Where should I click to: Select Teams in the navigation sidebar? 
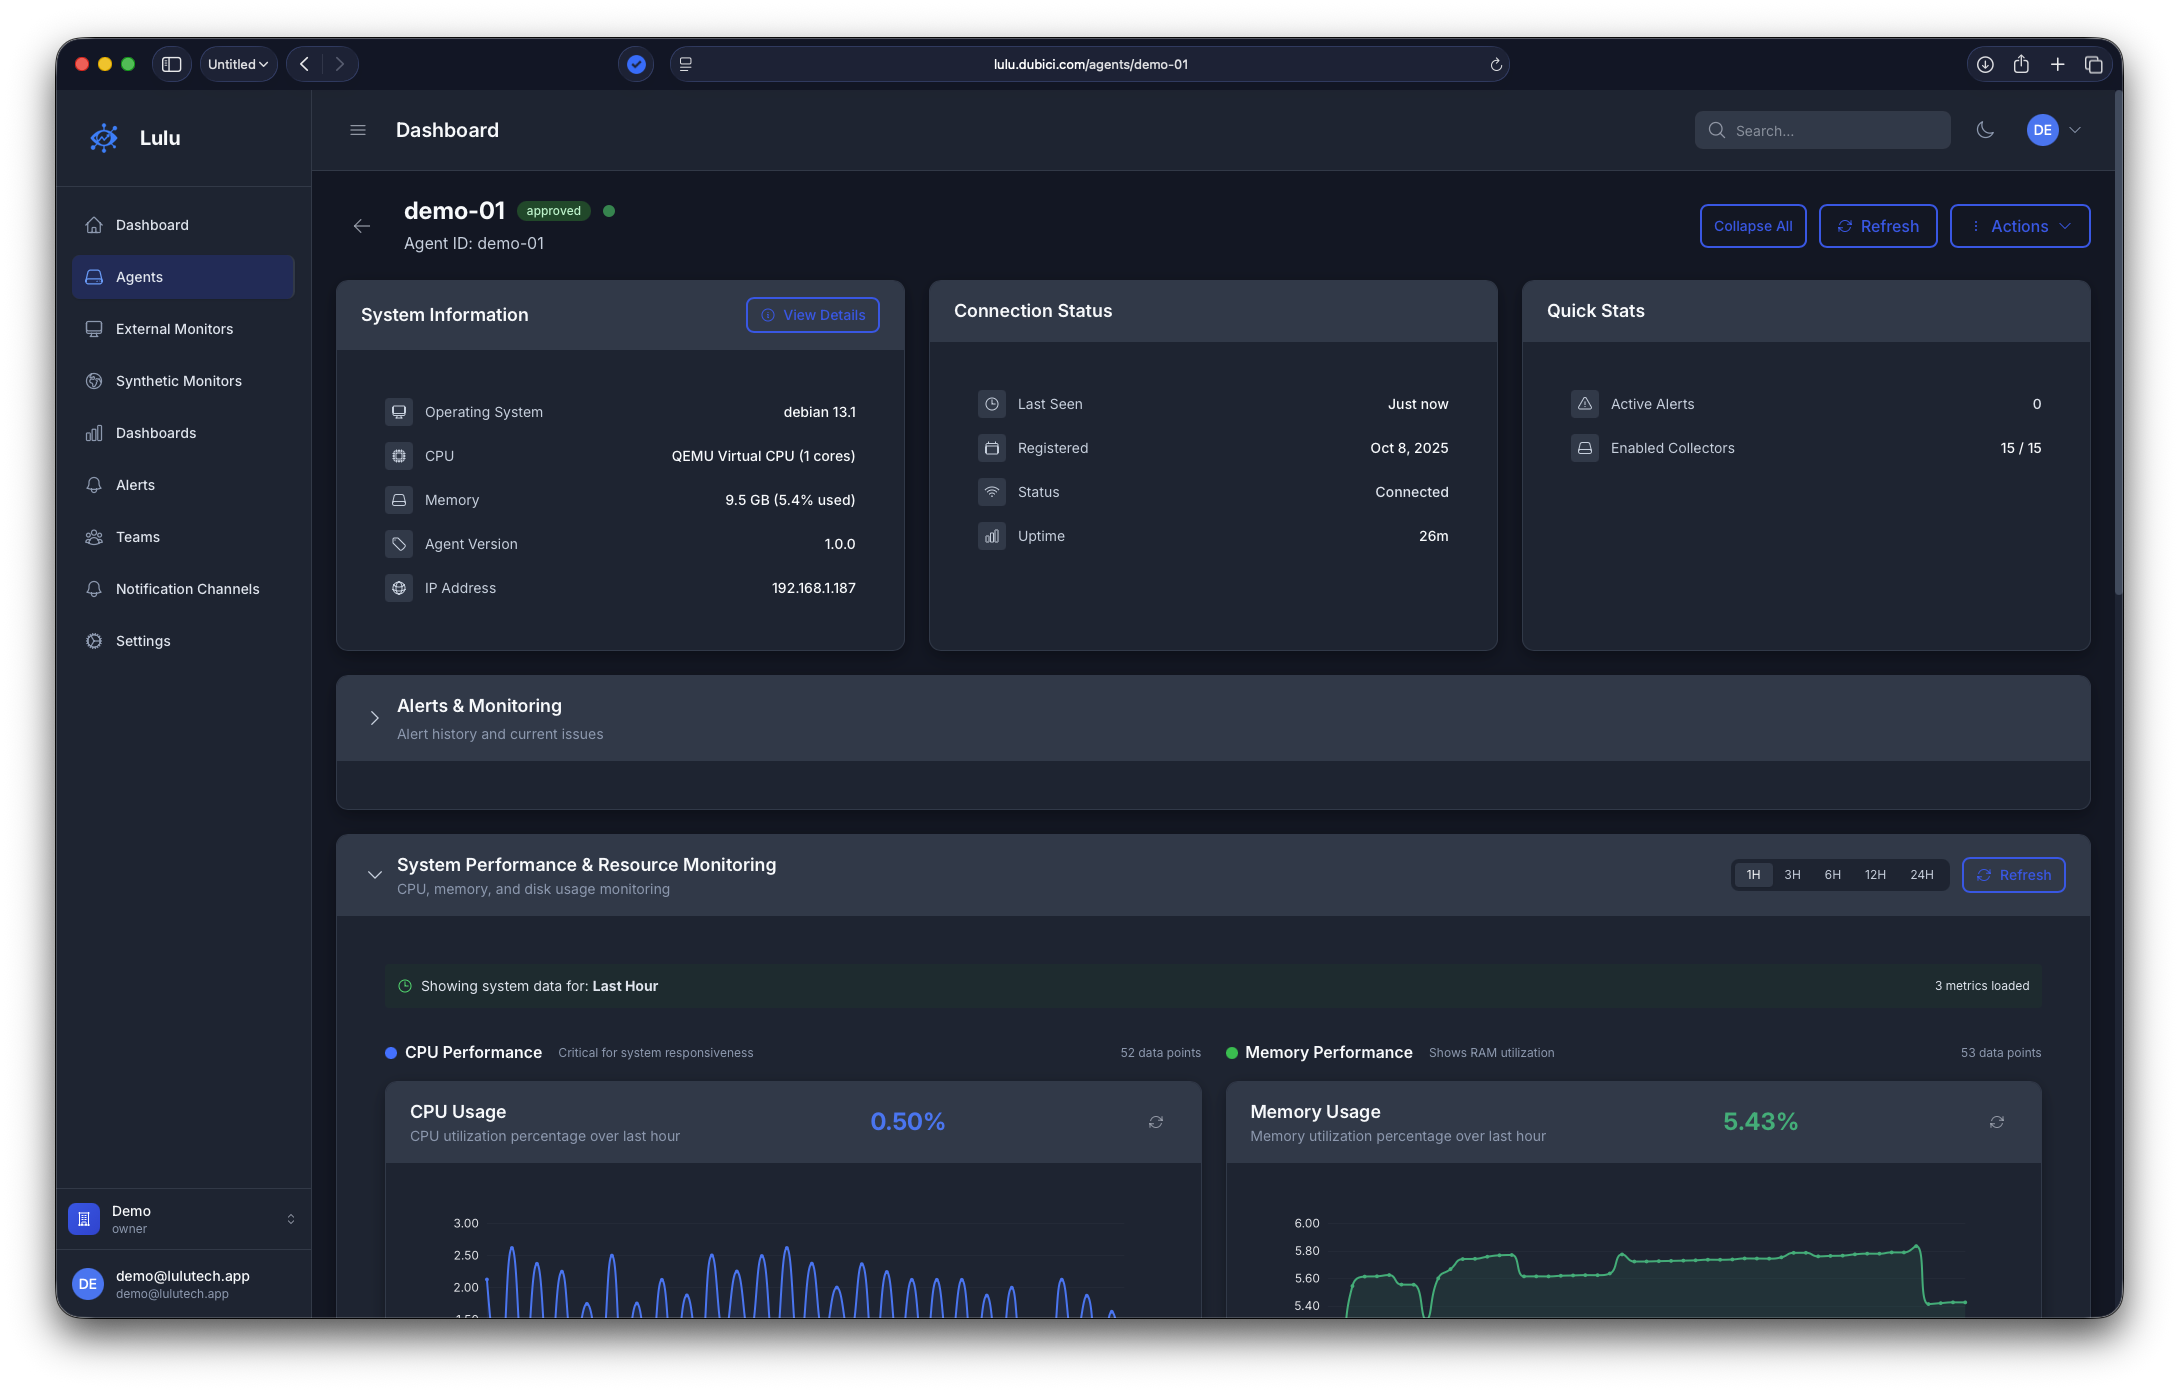click(x=137, y=536)
